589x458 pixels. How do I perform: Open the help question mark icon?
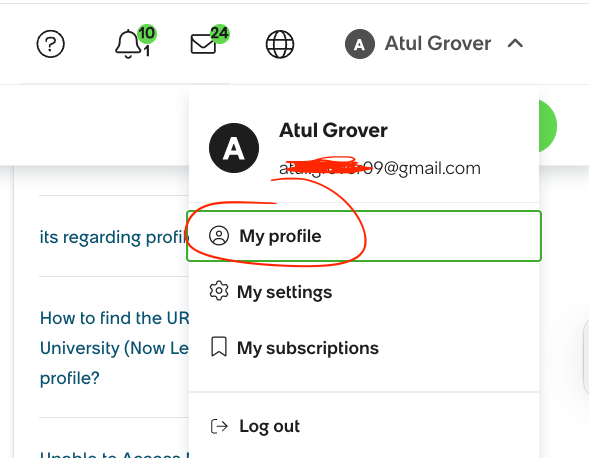coord(51,44)
